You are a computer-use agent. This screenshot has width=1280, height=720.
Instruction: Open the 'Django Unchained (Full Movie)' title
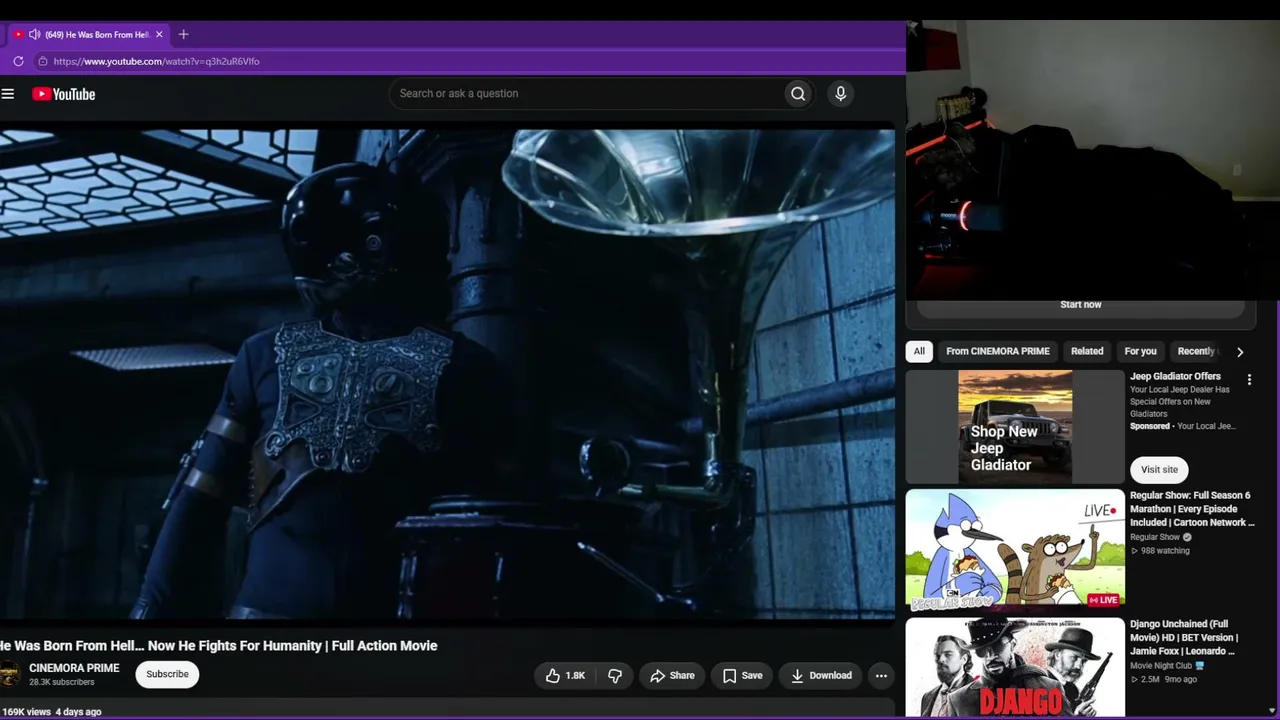point(1184,638)
